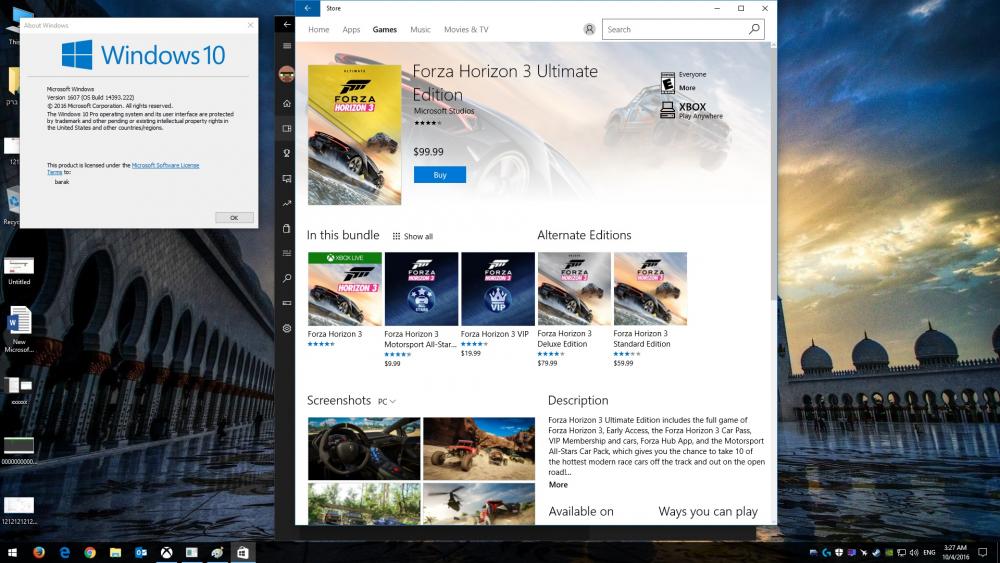Click the volume speaker tray icon

[x=914, y=553]
